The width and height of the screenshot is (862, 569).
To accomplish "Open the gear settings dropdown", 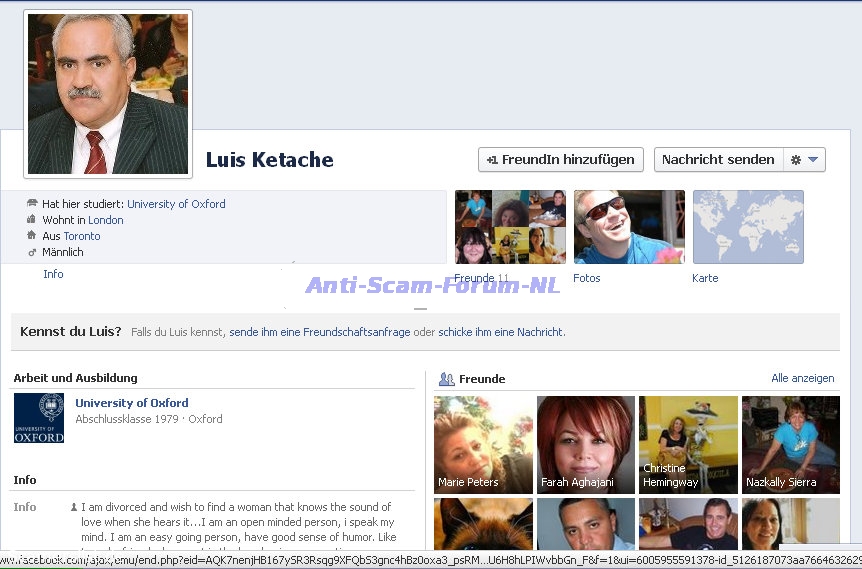I will pyautogui.click(x=804, y=160).
